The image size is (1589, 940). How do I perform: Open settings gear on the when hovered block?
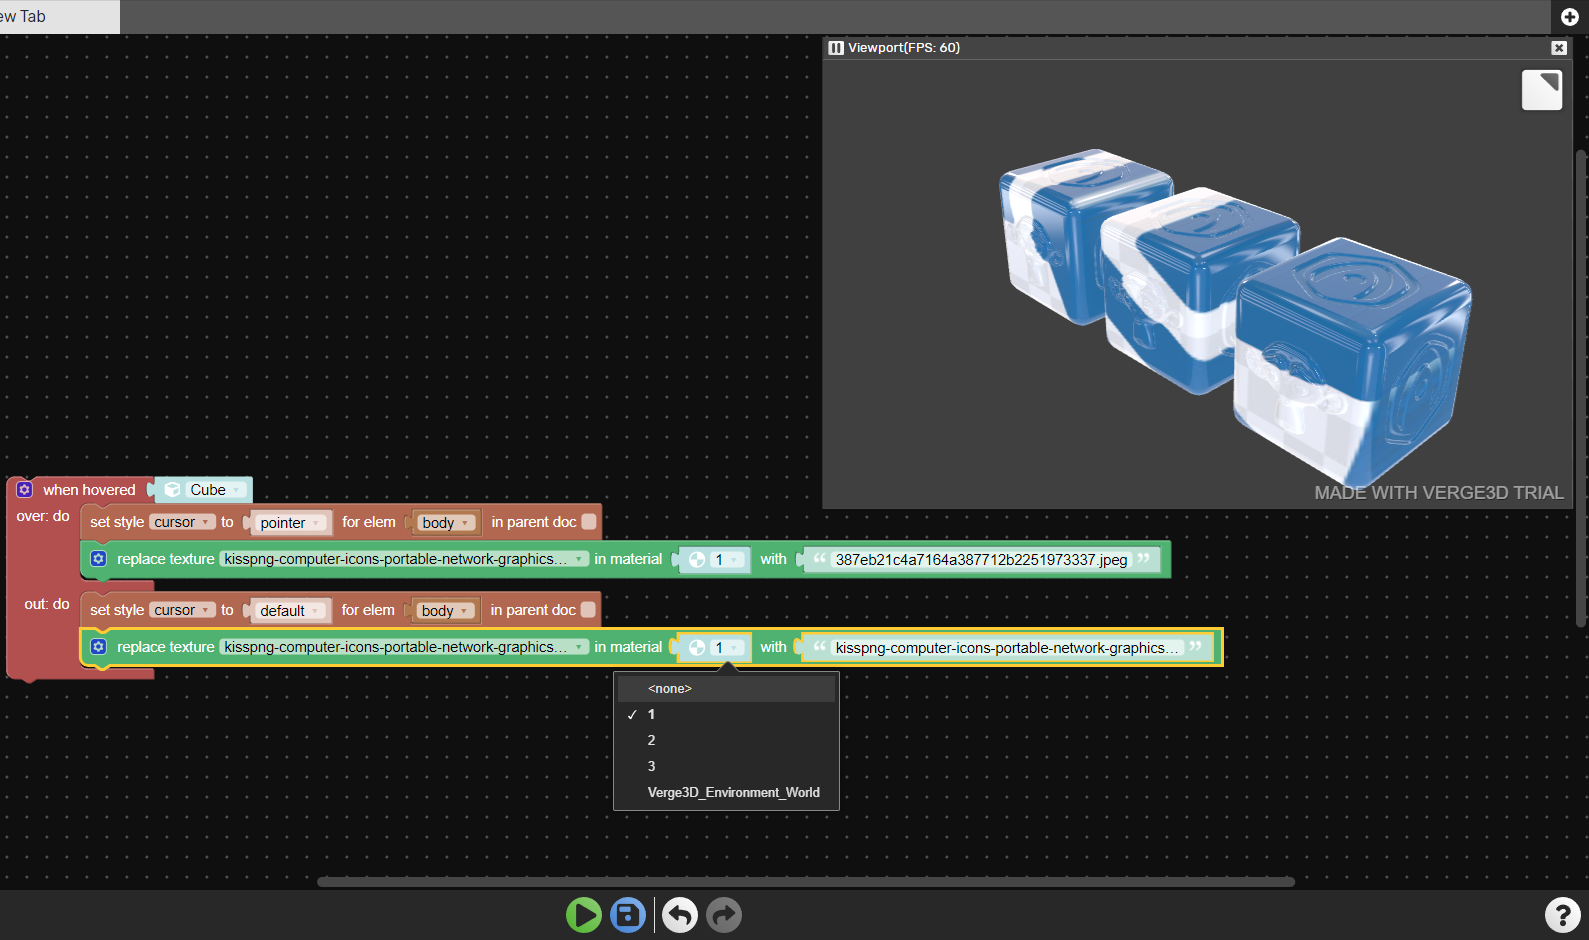tap(25, 490)
